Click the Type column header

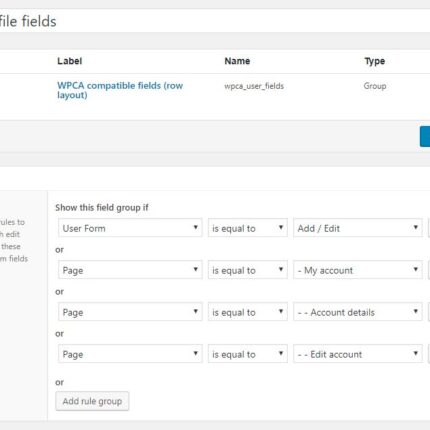click(375, 61)
